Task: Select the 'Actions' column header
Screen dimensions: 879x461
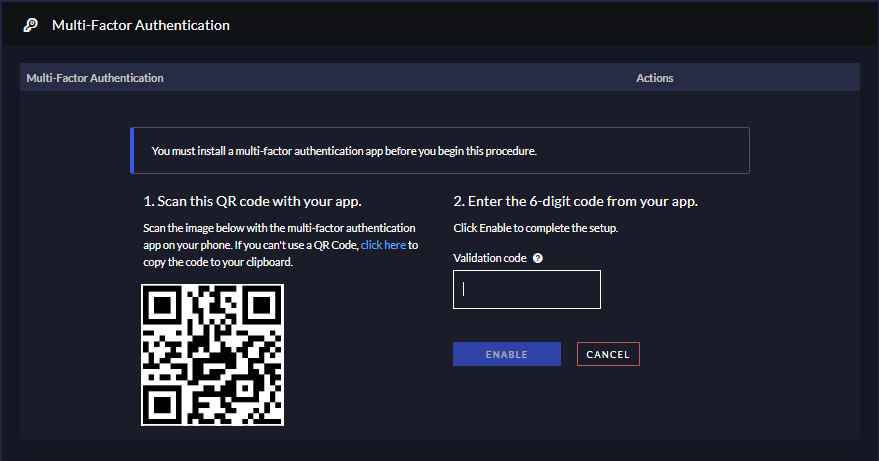Action: (655, 78)
